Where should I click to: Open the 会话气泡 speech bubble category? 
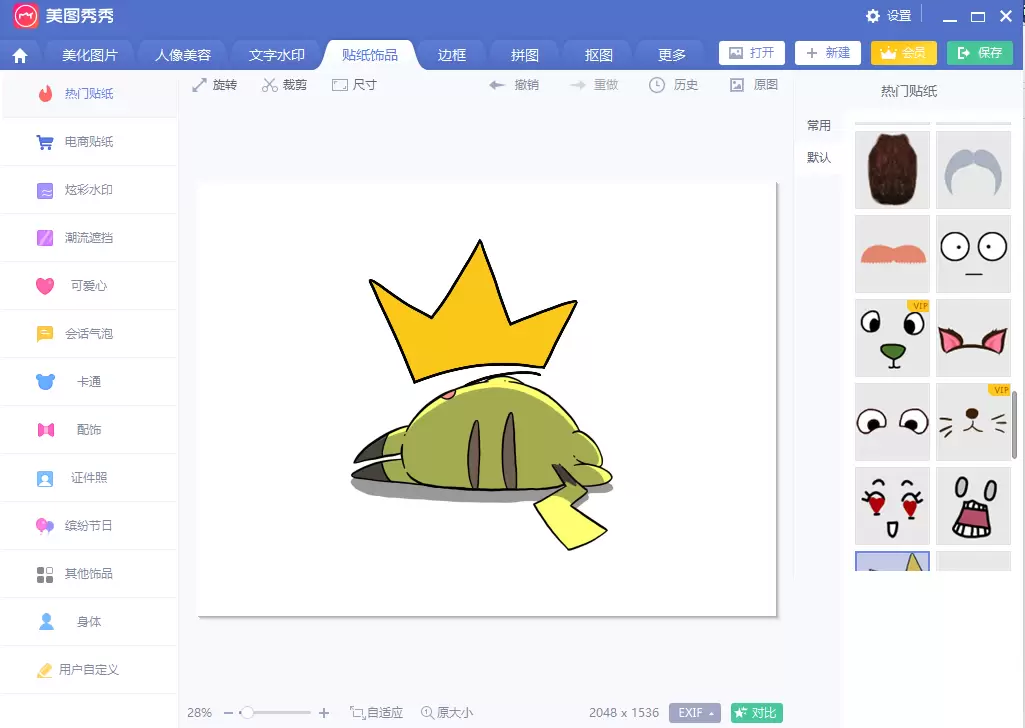[x=89, y=334]
